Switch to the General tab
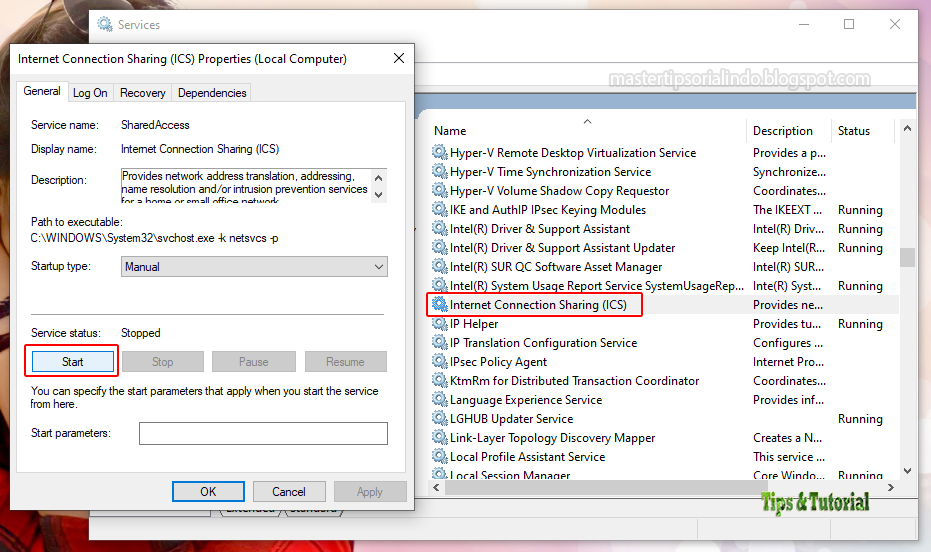 (42, 91)
